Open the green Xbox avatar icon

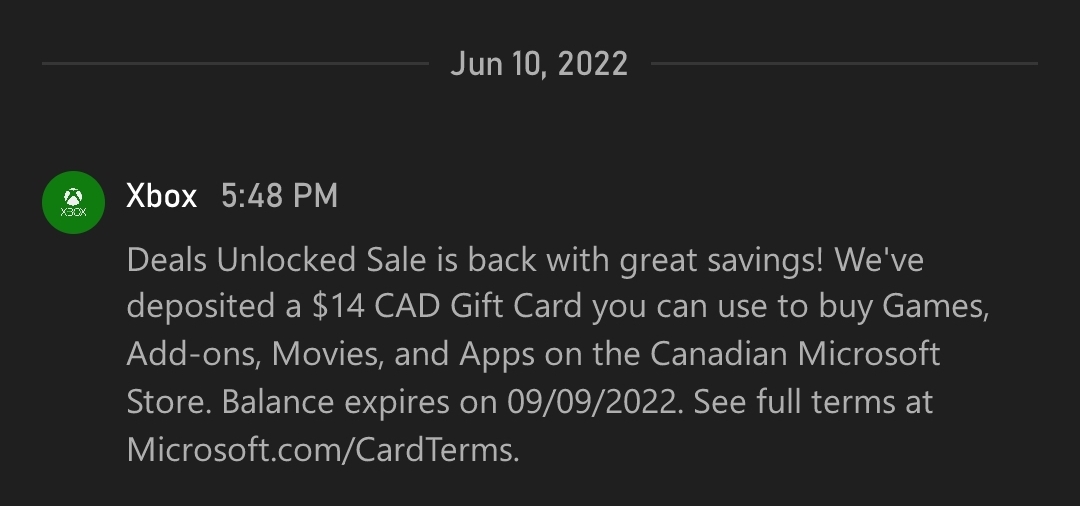(73, 202)
